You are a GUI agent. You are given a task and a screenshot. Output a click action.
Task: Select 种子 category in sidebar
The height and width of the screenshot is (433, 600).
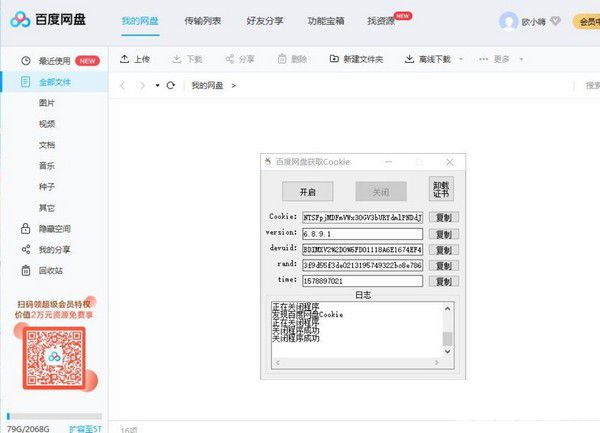[x=47, y=187]
